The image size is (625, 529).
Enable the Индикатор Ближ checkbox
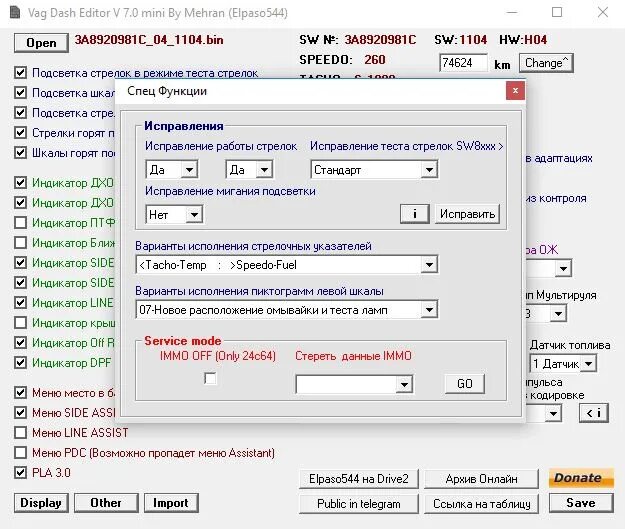tap(20, 242)
